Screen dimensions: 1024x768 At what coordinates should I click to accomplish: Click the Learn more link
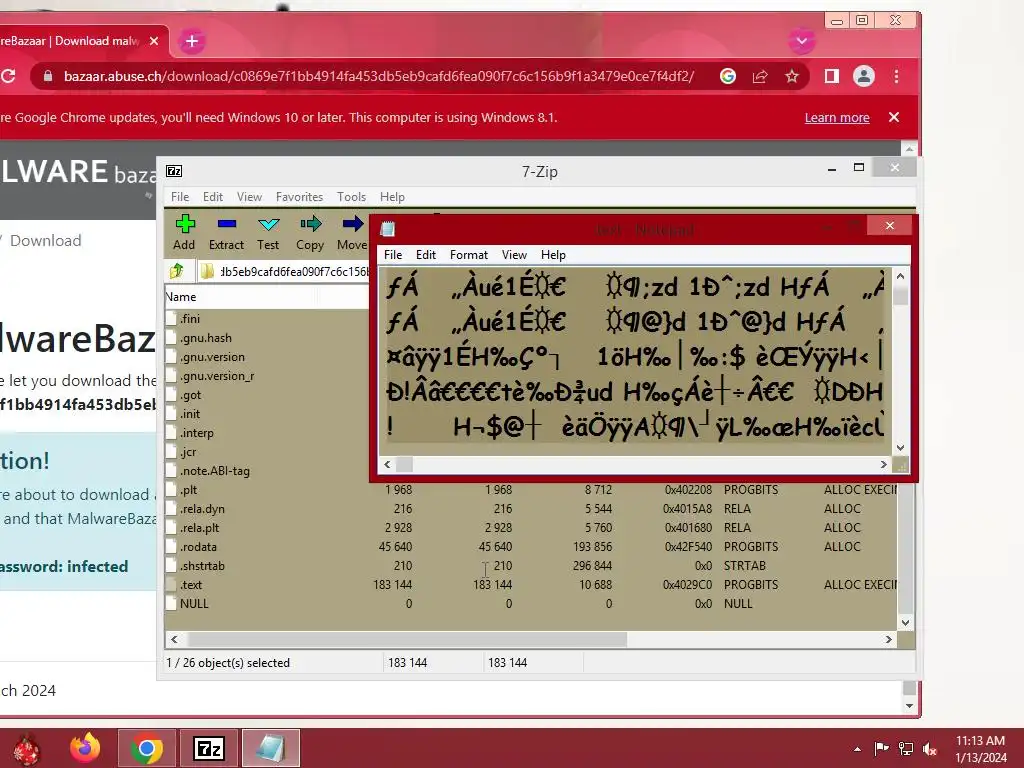pyautogui.click(x=837, y=118)
